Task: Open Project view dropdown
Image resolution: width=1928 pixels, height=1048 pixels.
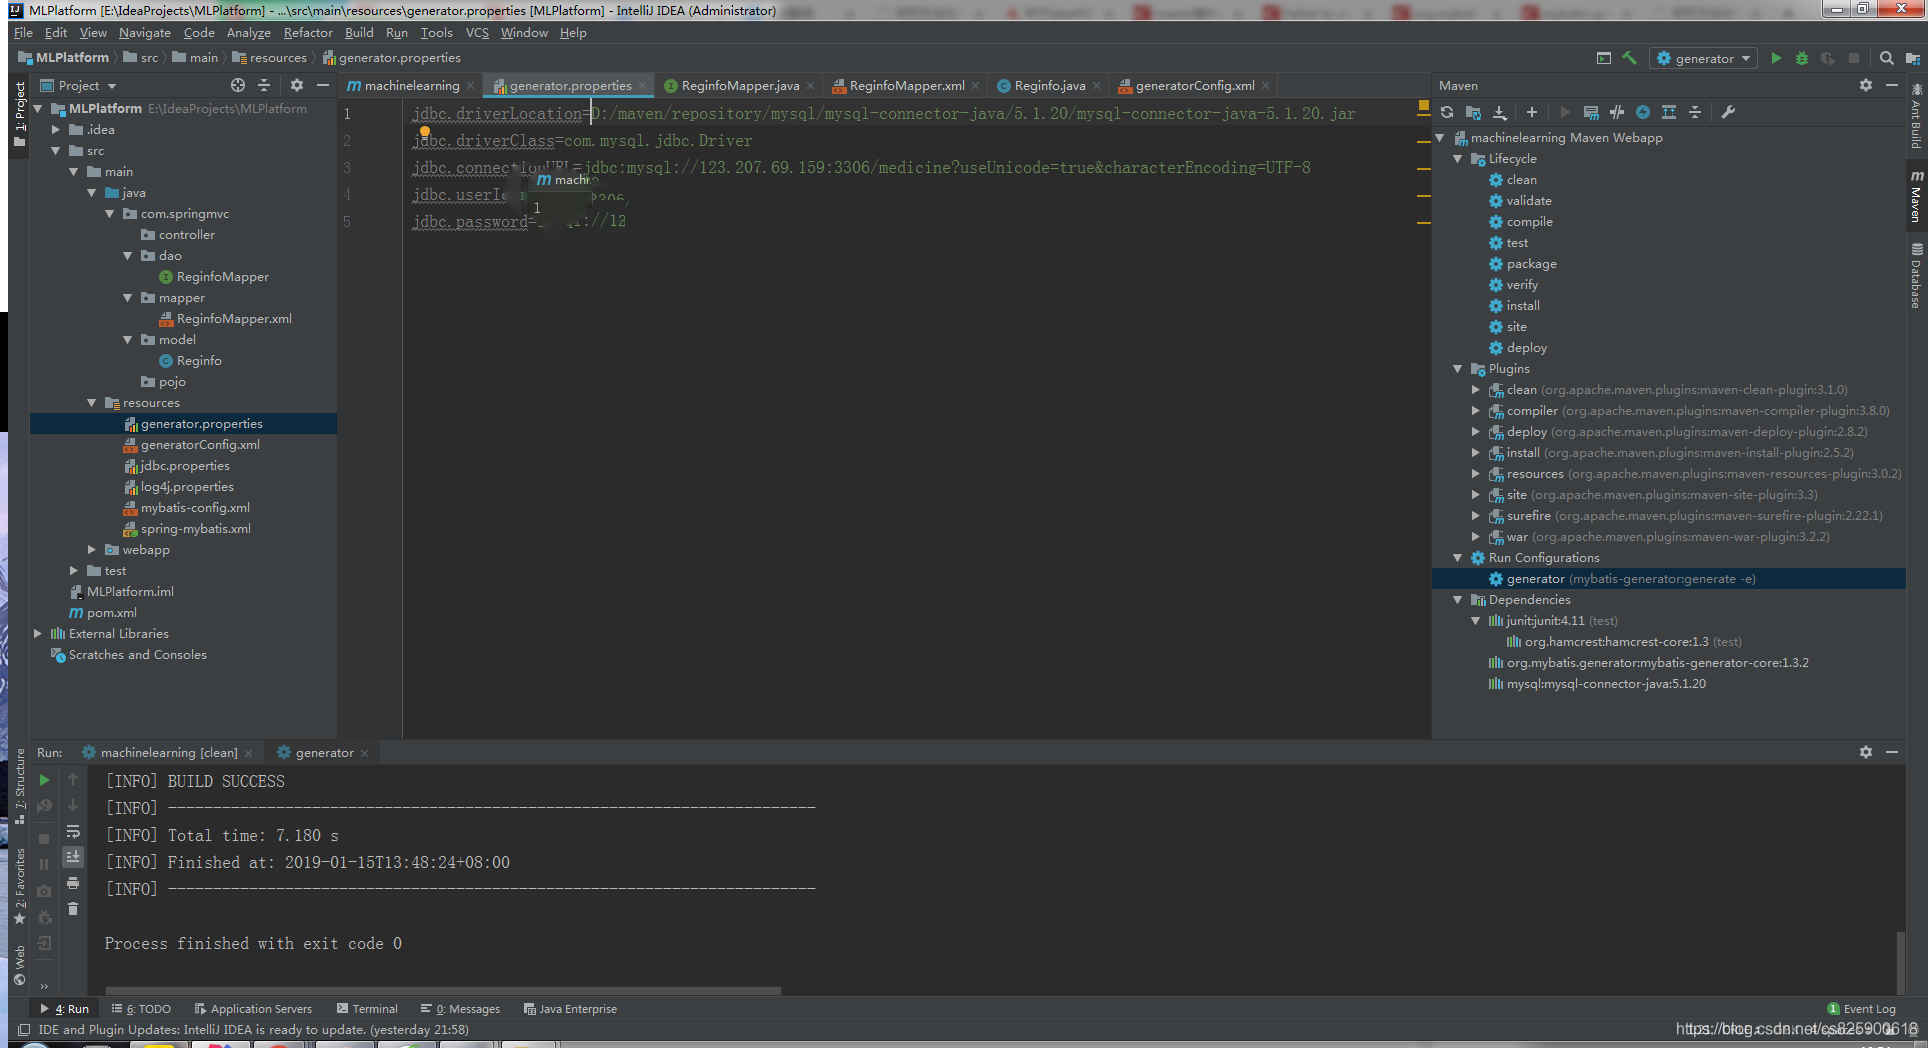Action: point(79,85)
